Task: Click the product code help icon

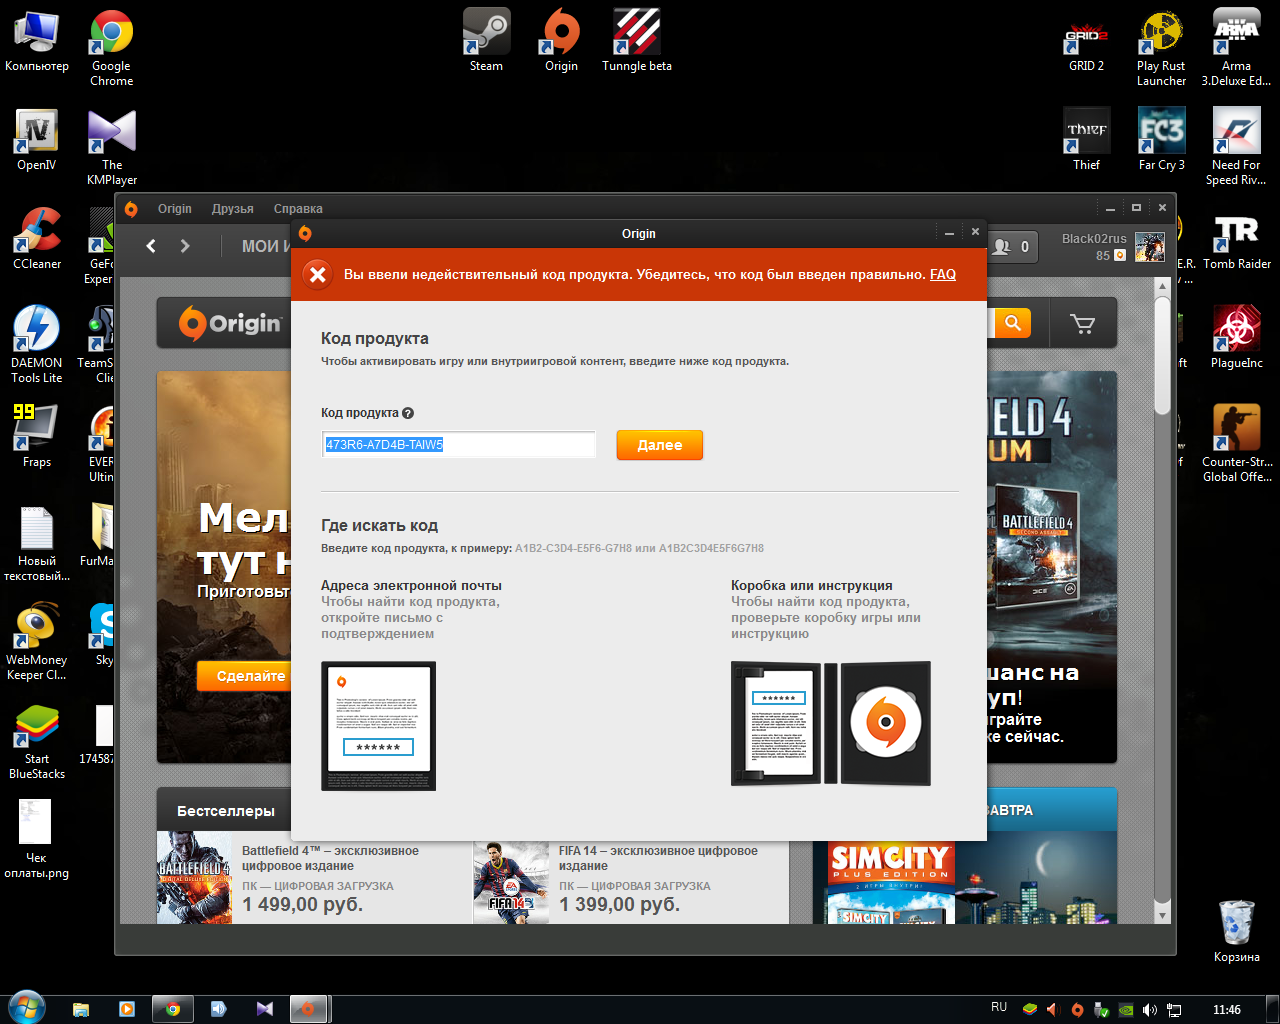Action: click(x=408, y=413)
